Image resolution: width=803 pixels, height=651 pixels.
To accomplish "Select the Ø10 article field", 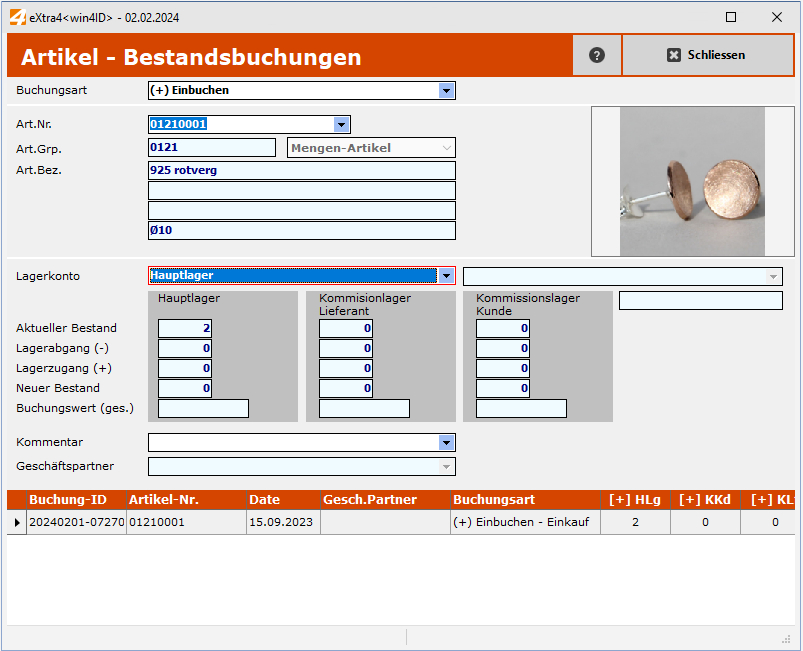I will (x=300, y=230).
